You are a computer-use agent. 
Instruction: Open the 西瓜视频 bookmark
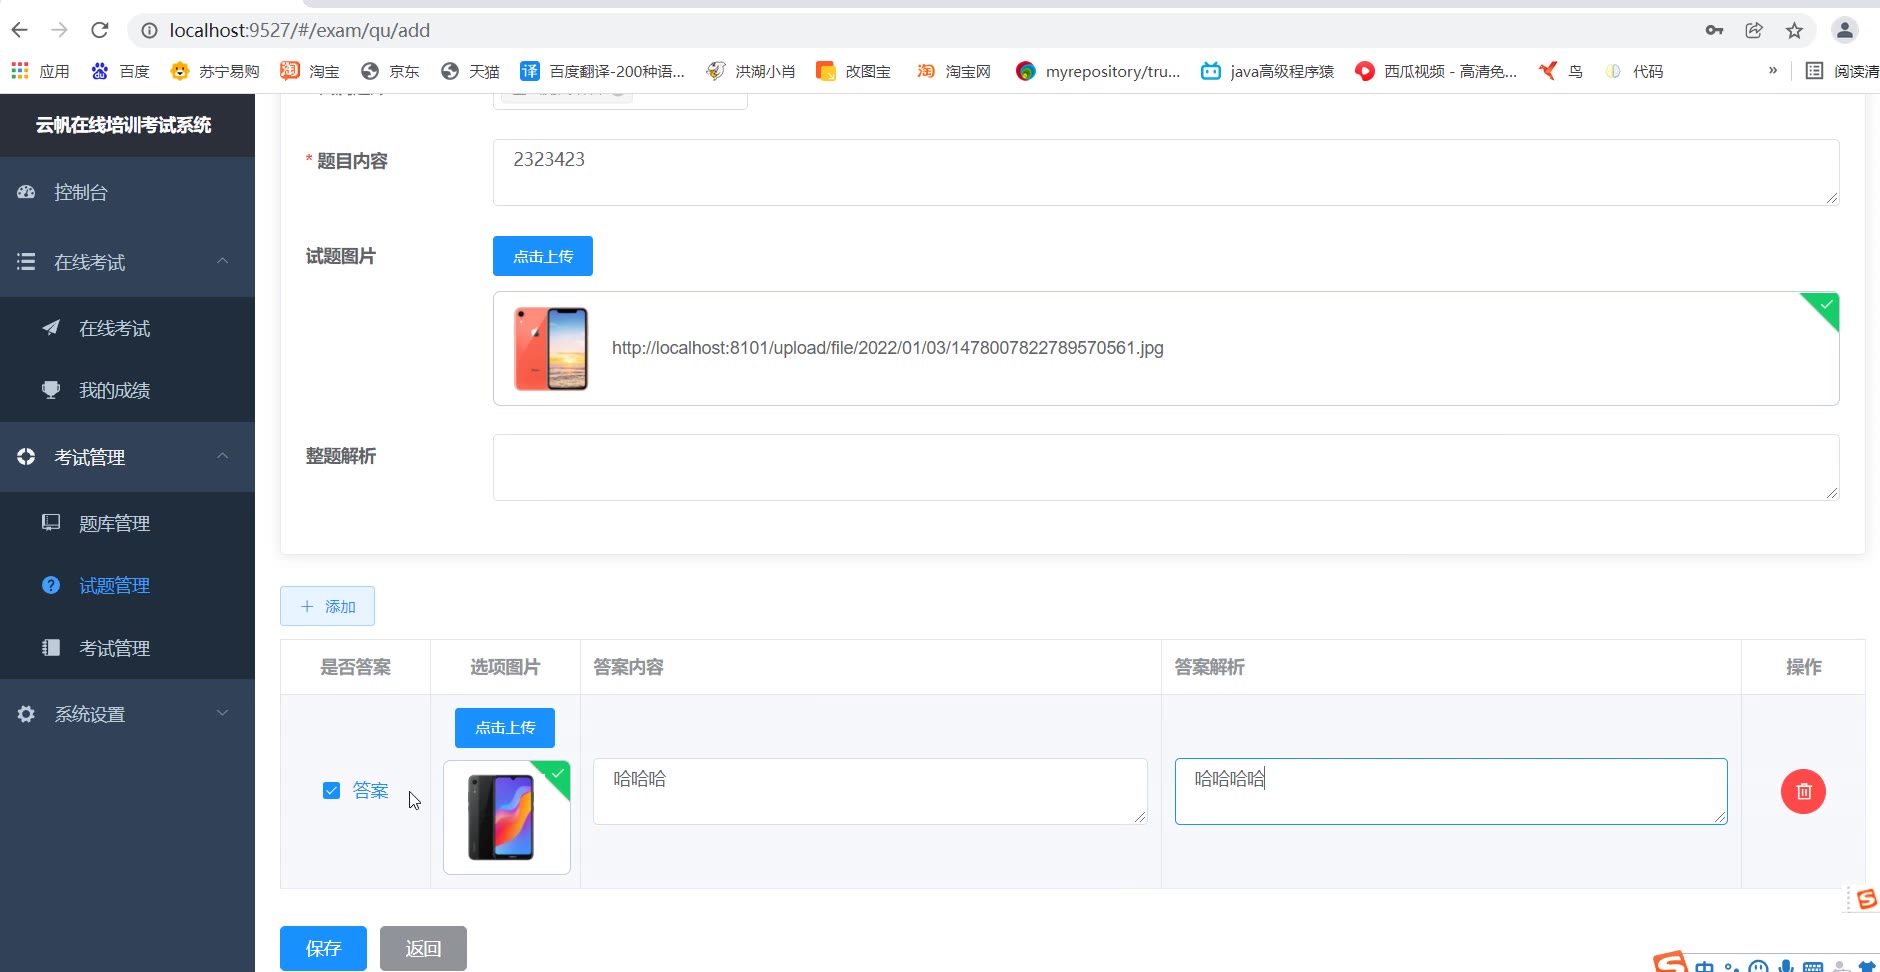pyautogui.click(x=1436, y=71)
